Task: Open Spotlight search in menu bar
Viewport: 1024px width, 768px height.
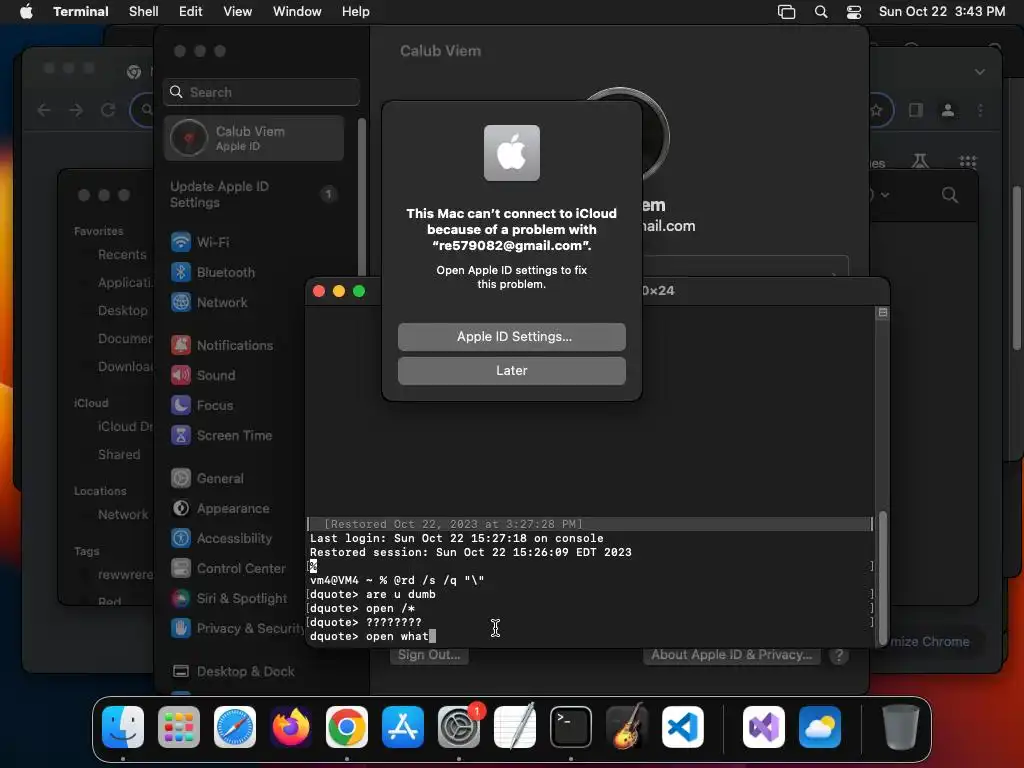Action: click(x=821, y=12)
